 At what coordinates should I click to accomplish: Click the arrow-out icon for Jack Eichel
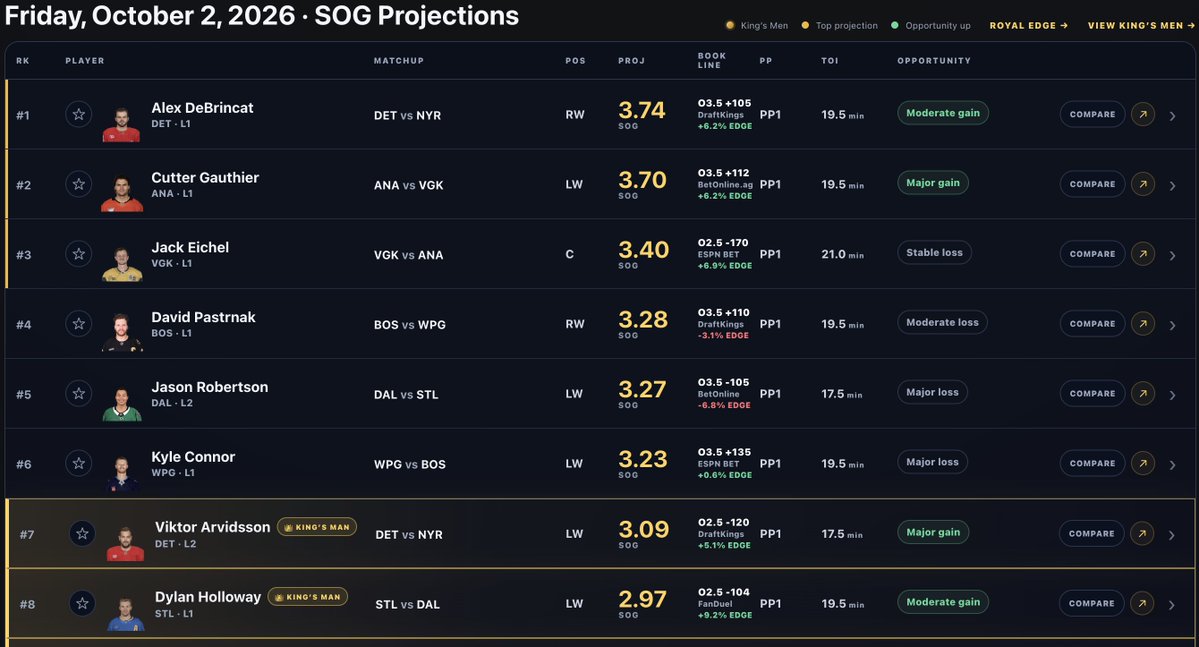click(x=1142, y=254)
